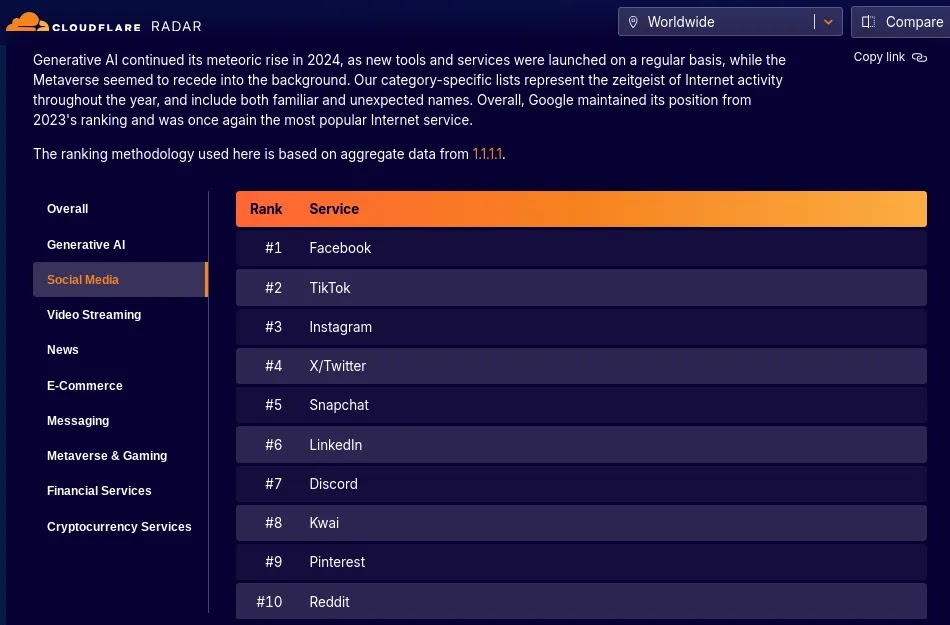
Task: Expand the Worldwide dropdown chevron
Action: point(828,22)
